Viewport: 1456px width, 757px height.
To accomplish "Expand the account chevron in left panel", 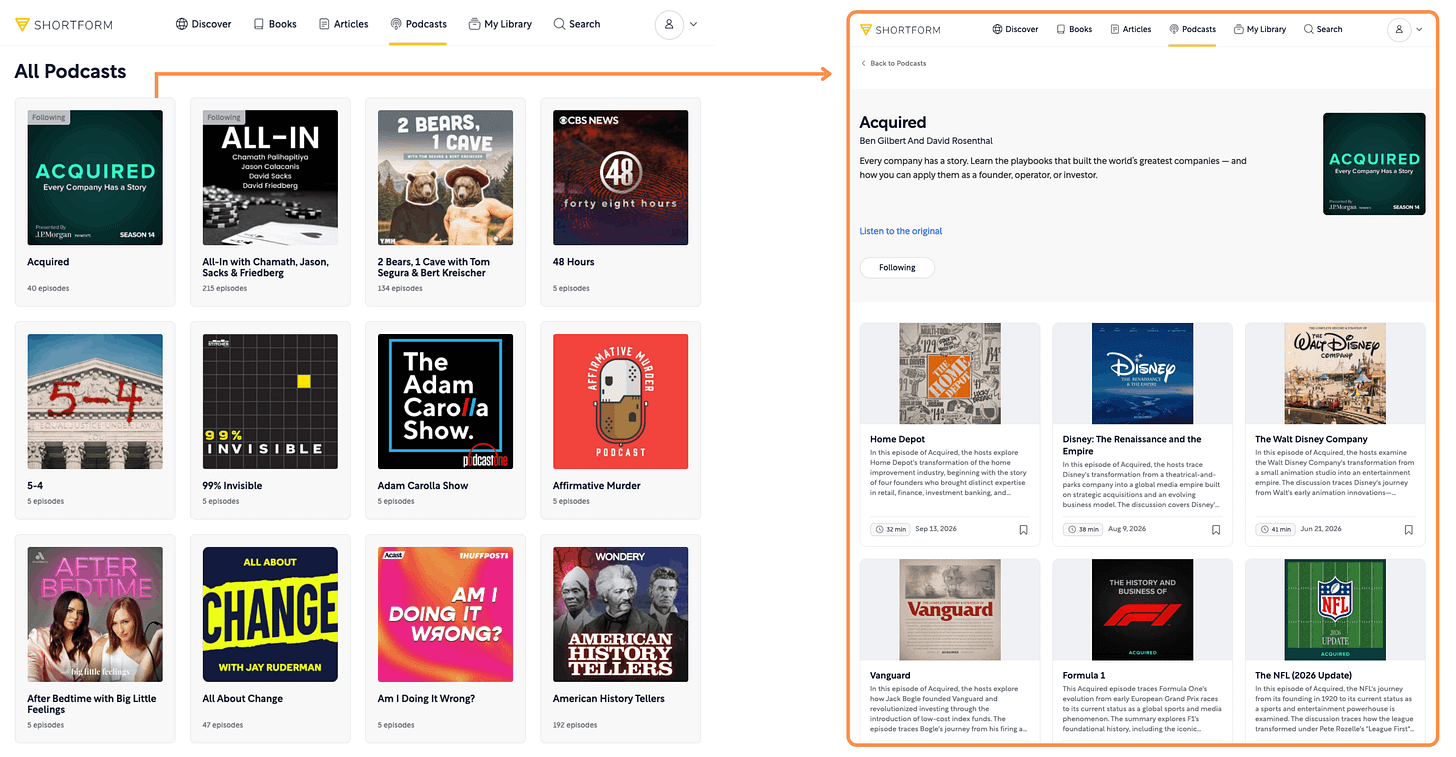I will 693,24.
